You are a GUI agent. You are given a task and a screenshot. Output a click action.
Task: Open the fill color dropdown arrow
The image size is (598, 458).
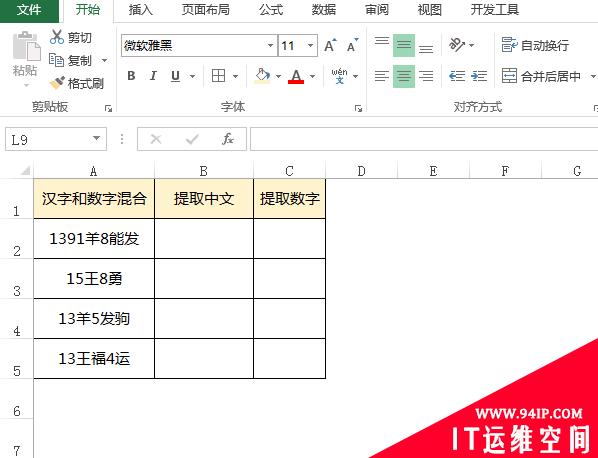pyautogui.click(x=278, y=76)
